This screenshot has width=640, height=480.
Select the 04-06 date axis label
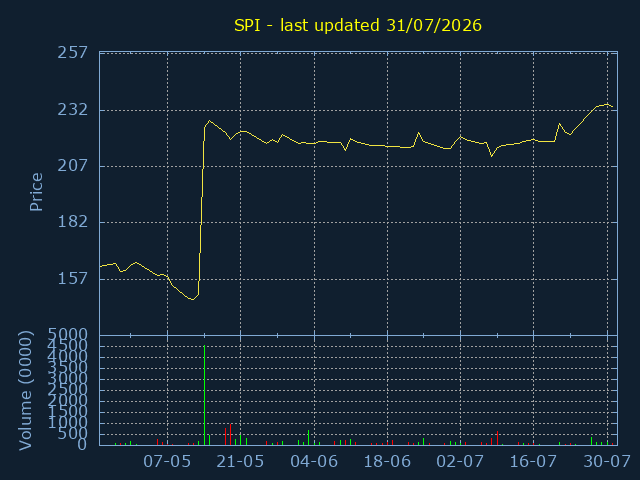click(314, 462)
